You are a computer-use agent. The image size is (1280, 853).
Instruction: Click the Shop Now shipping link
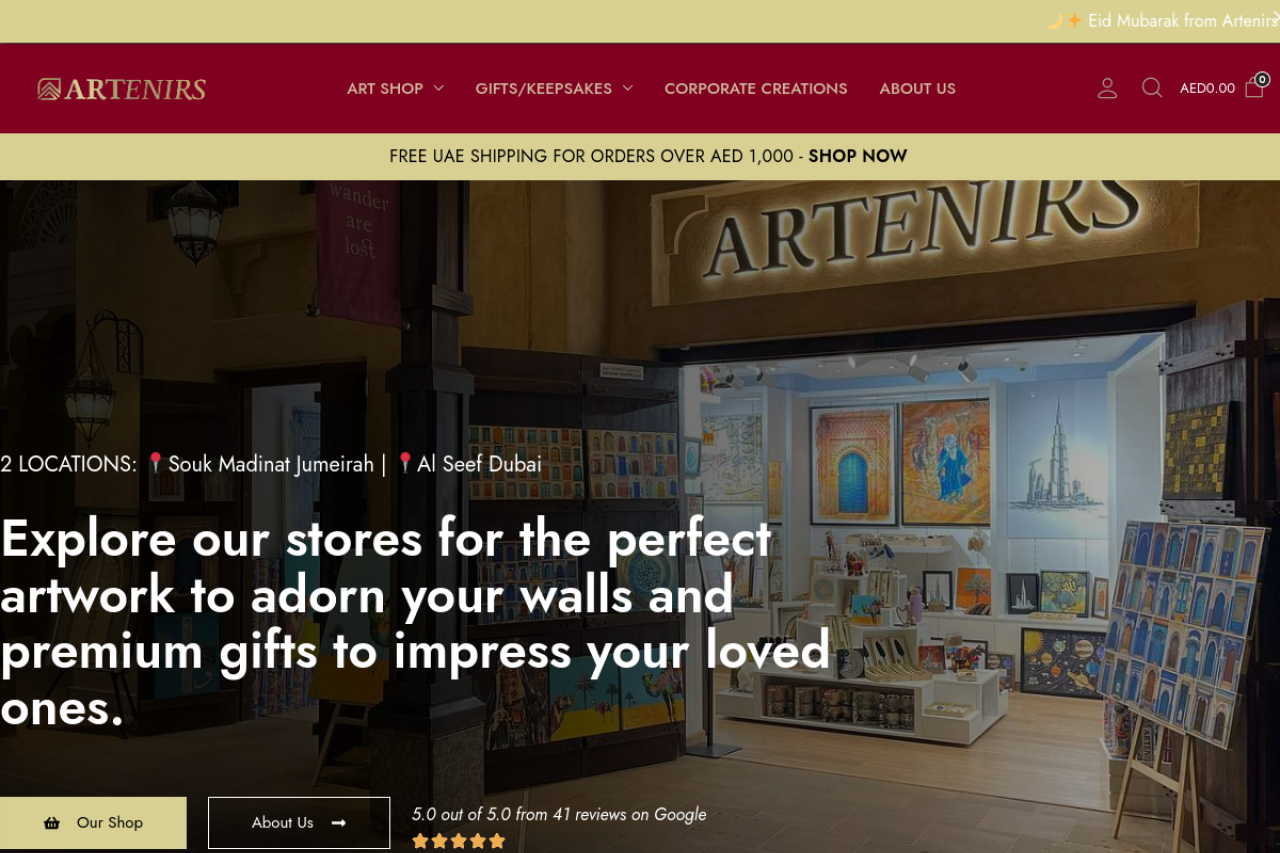(858, 156)
